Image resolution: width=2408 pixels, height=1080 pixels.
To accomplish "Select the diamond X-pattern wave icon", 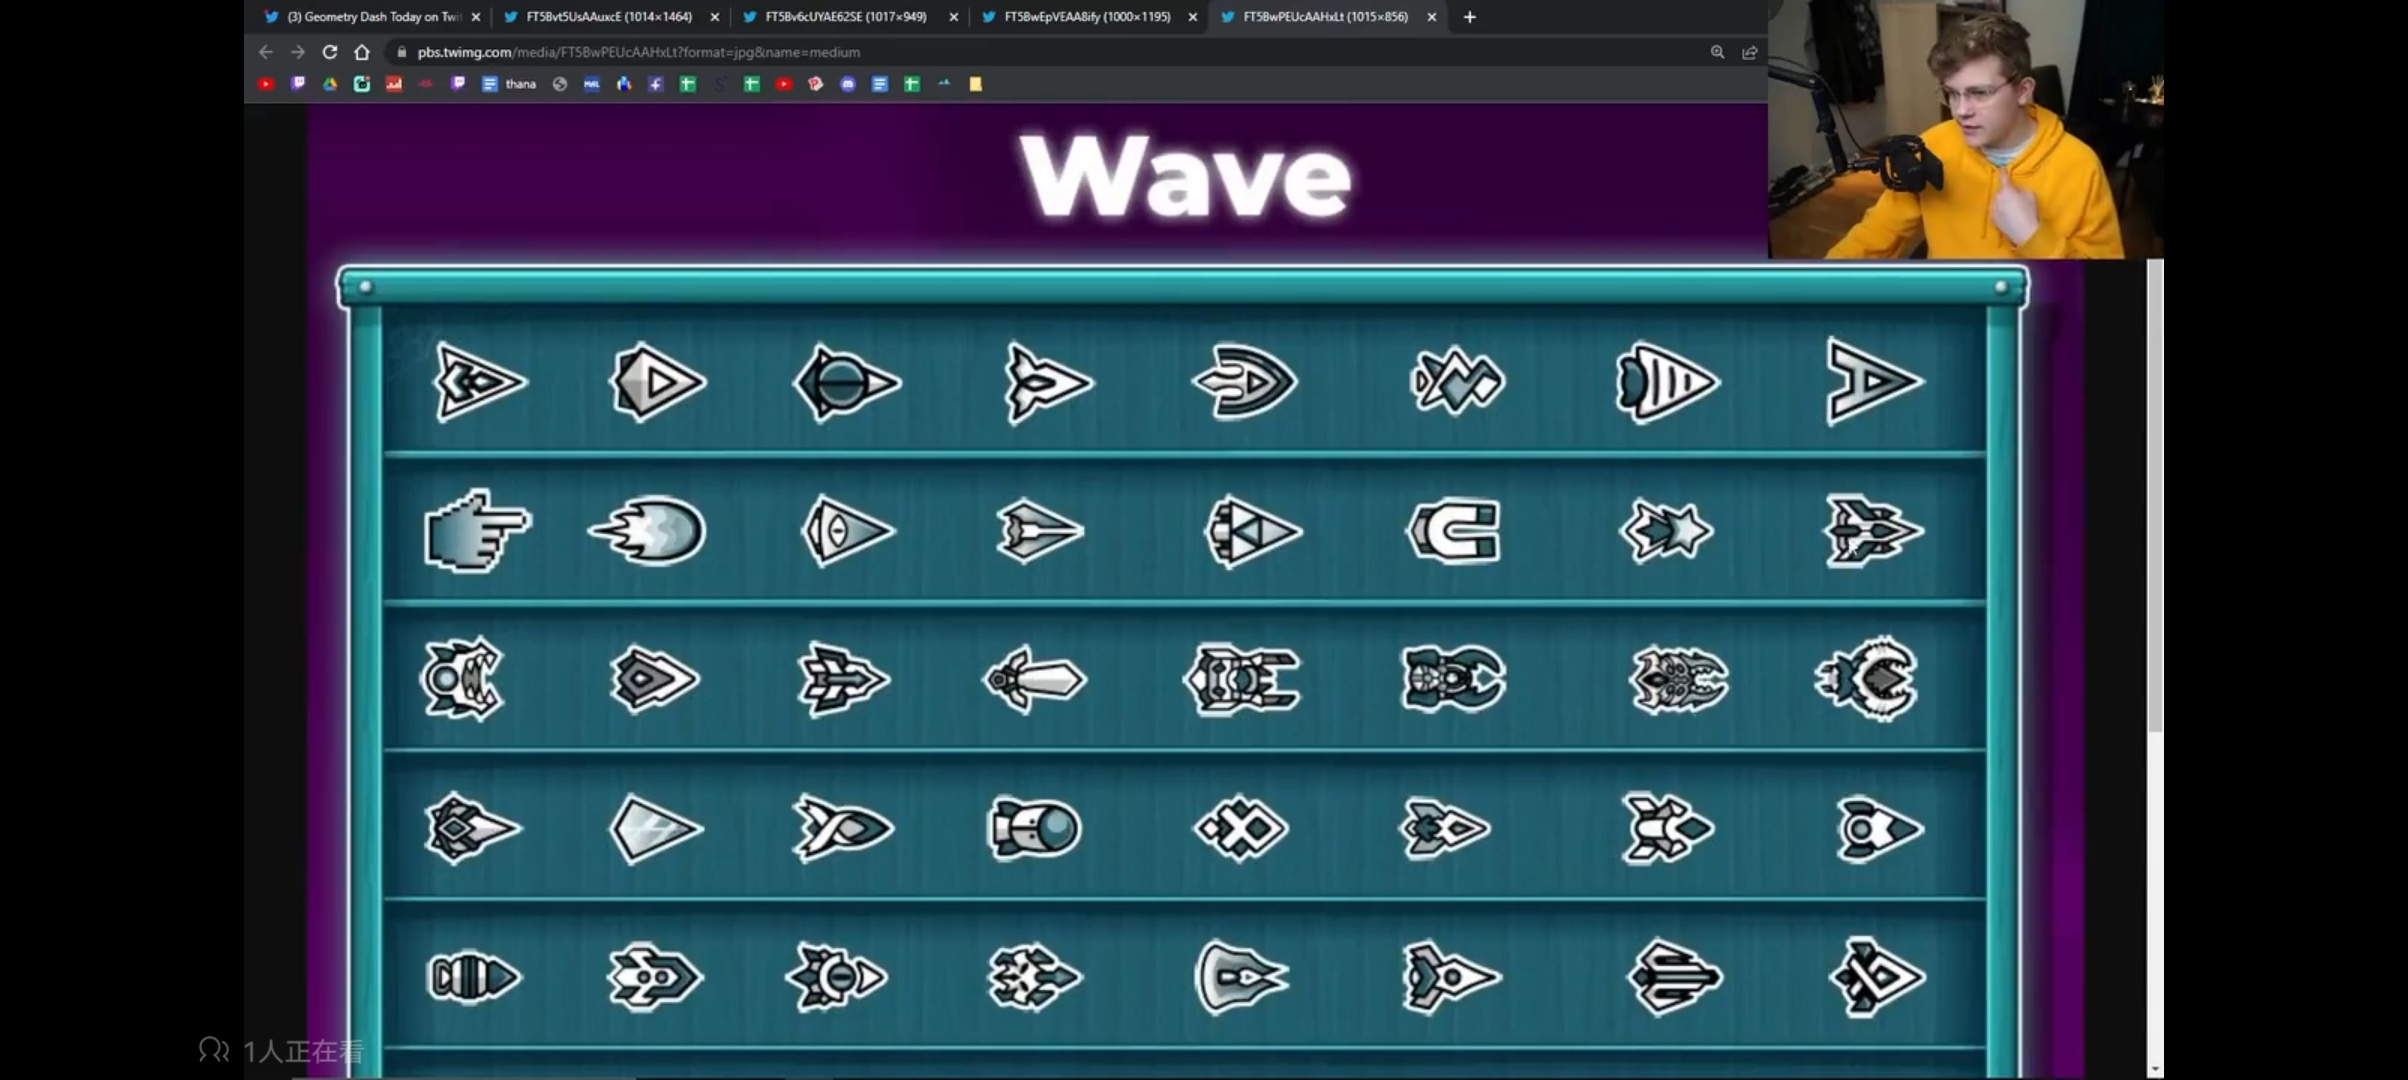I will pyautogui.click(x=1241, y=829).
